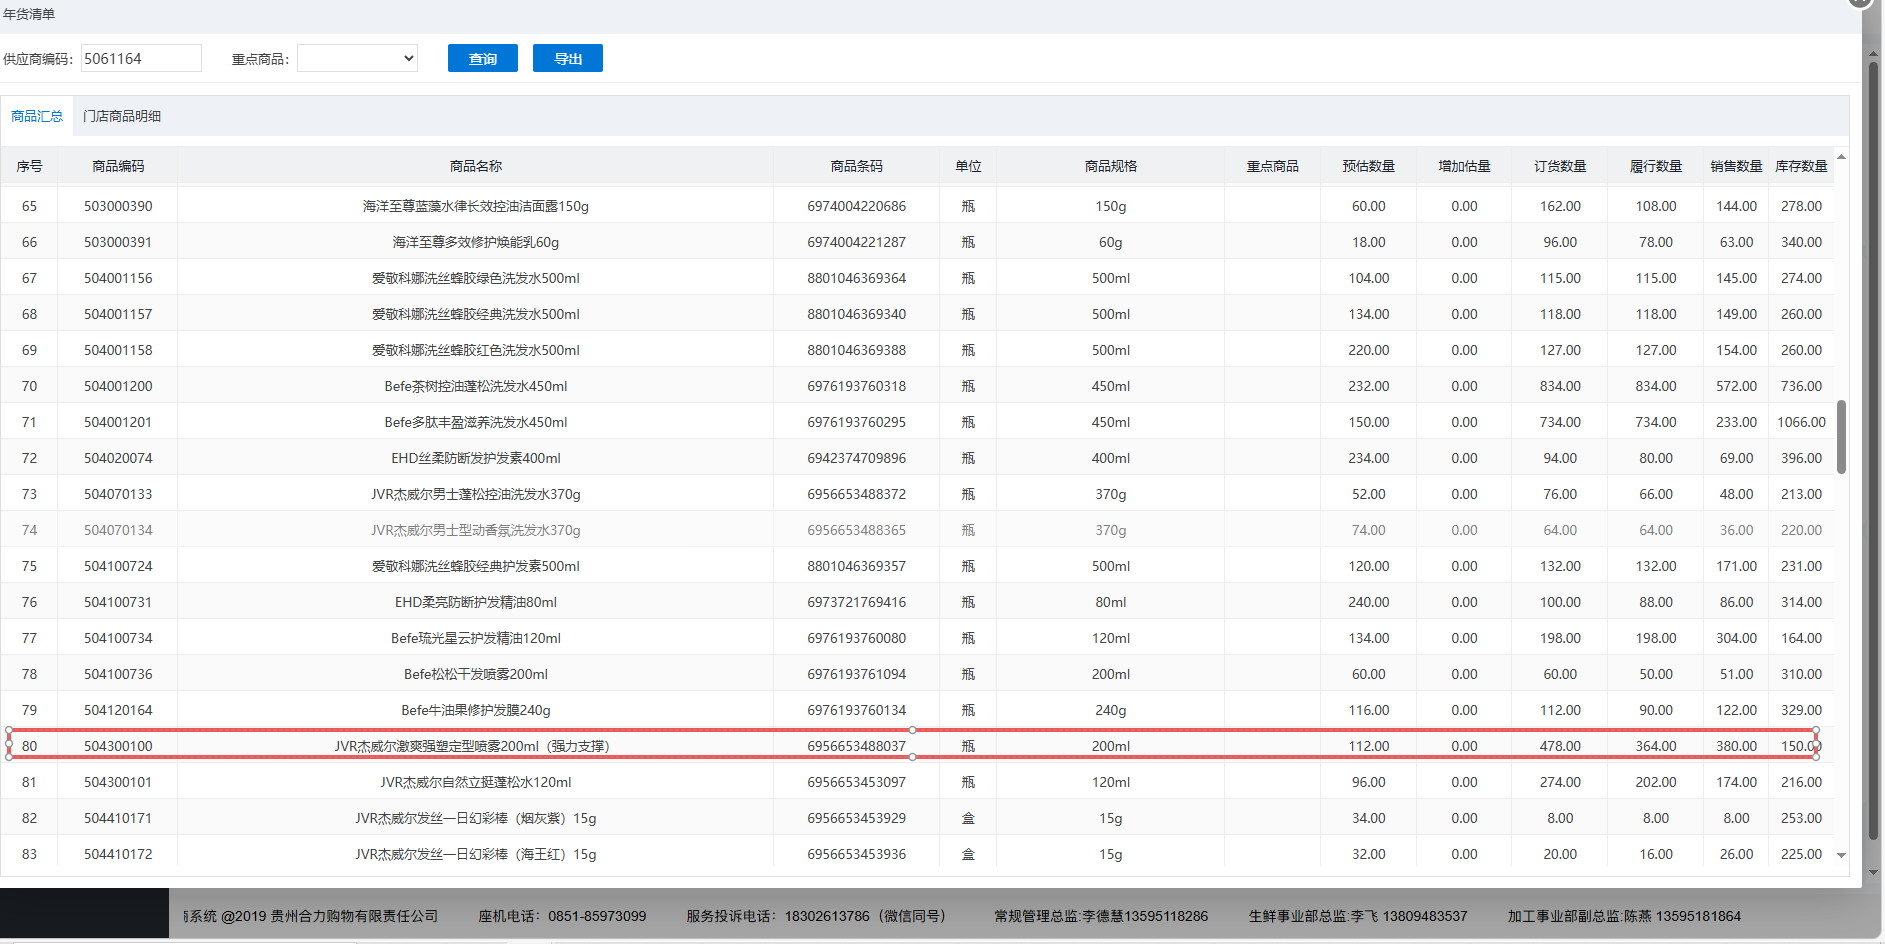
Task: Click the 预估数量 column header
Action: tap(1368, 166)
